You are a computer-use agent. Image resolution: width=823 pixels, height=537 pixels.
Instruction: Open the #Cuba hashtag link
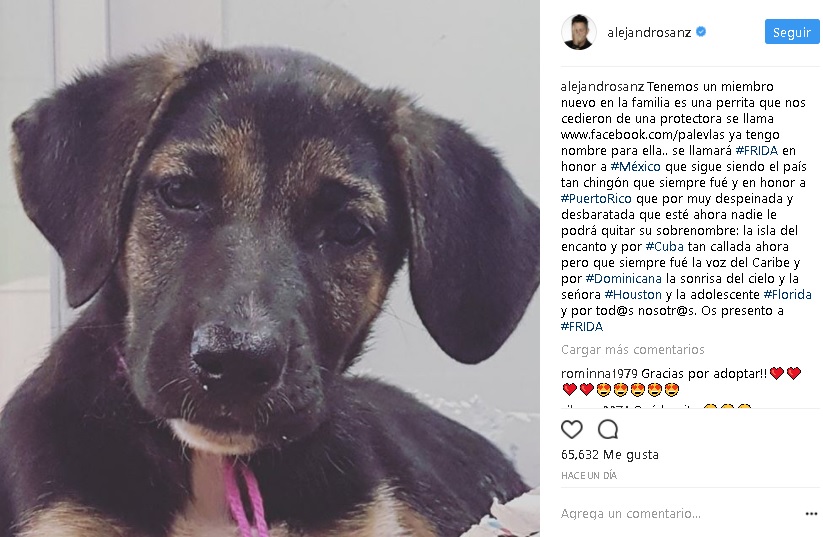664,246
